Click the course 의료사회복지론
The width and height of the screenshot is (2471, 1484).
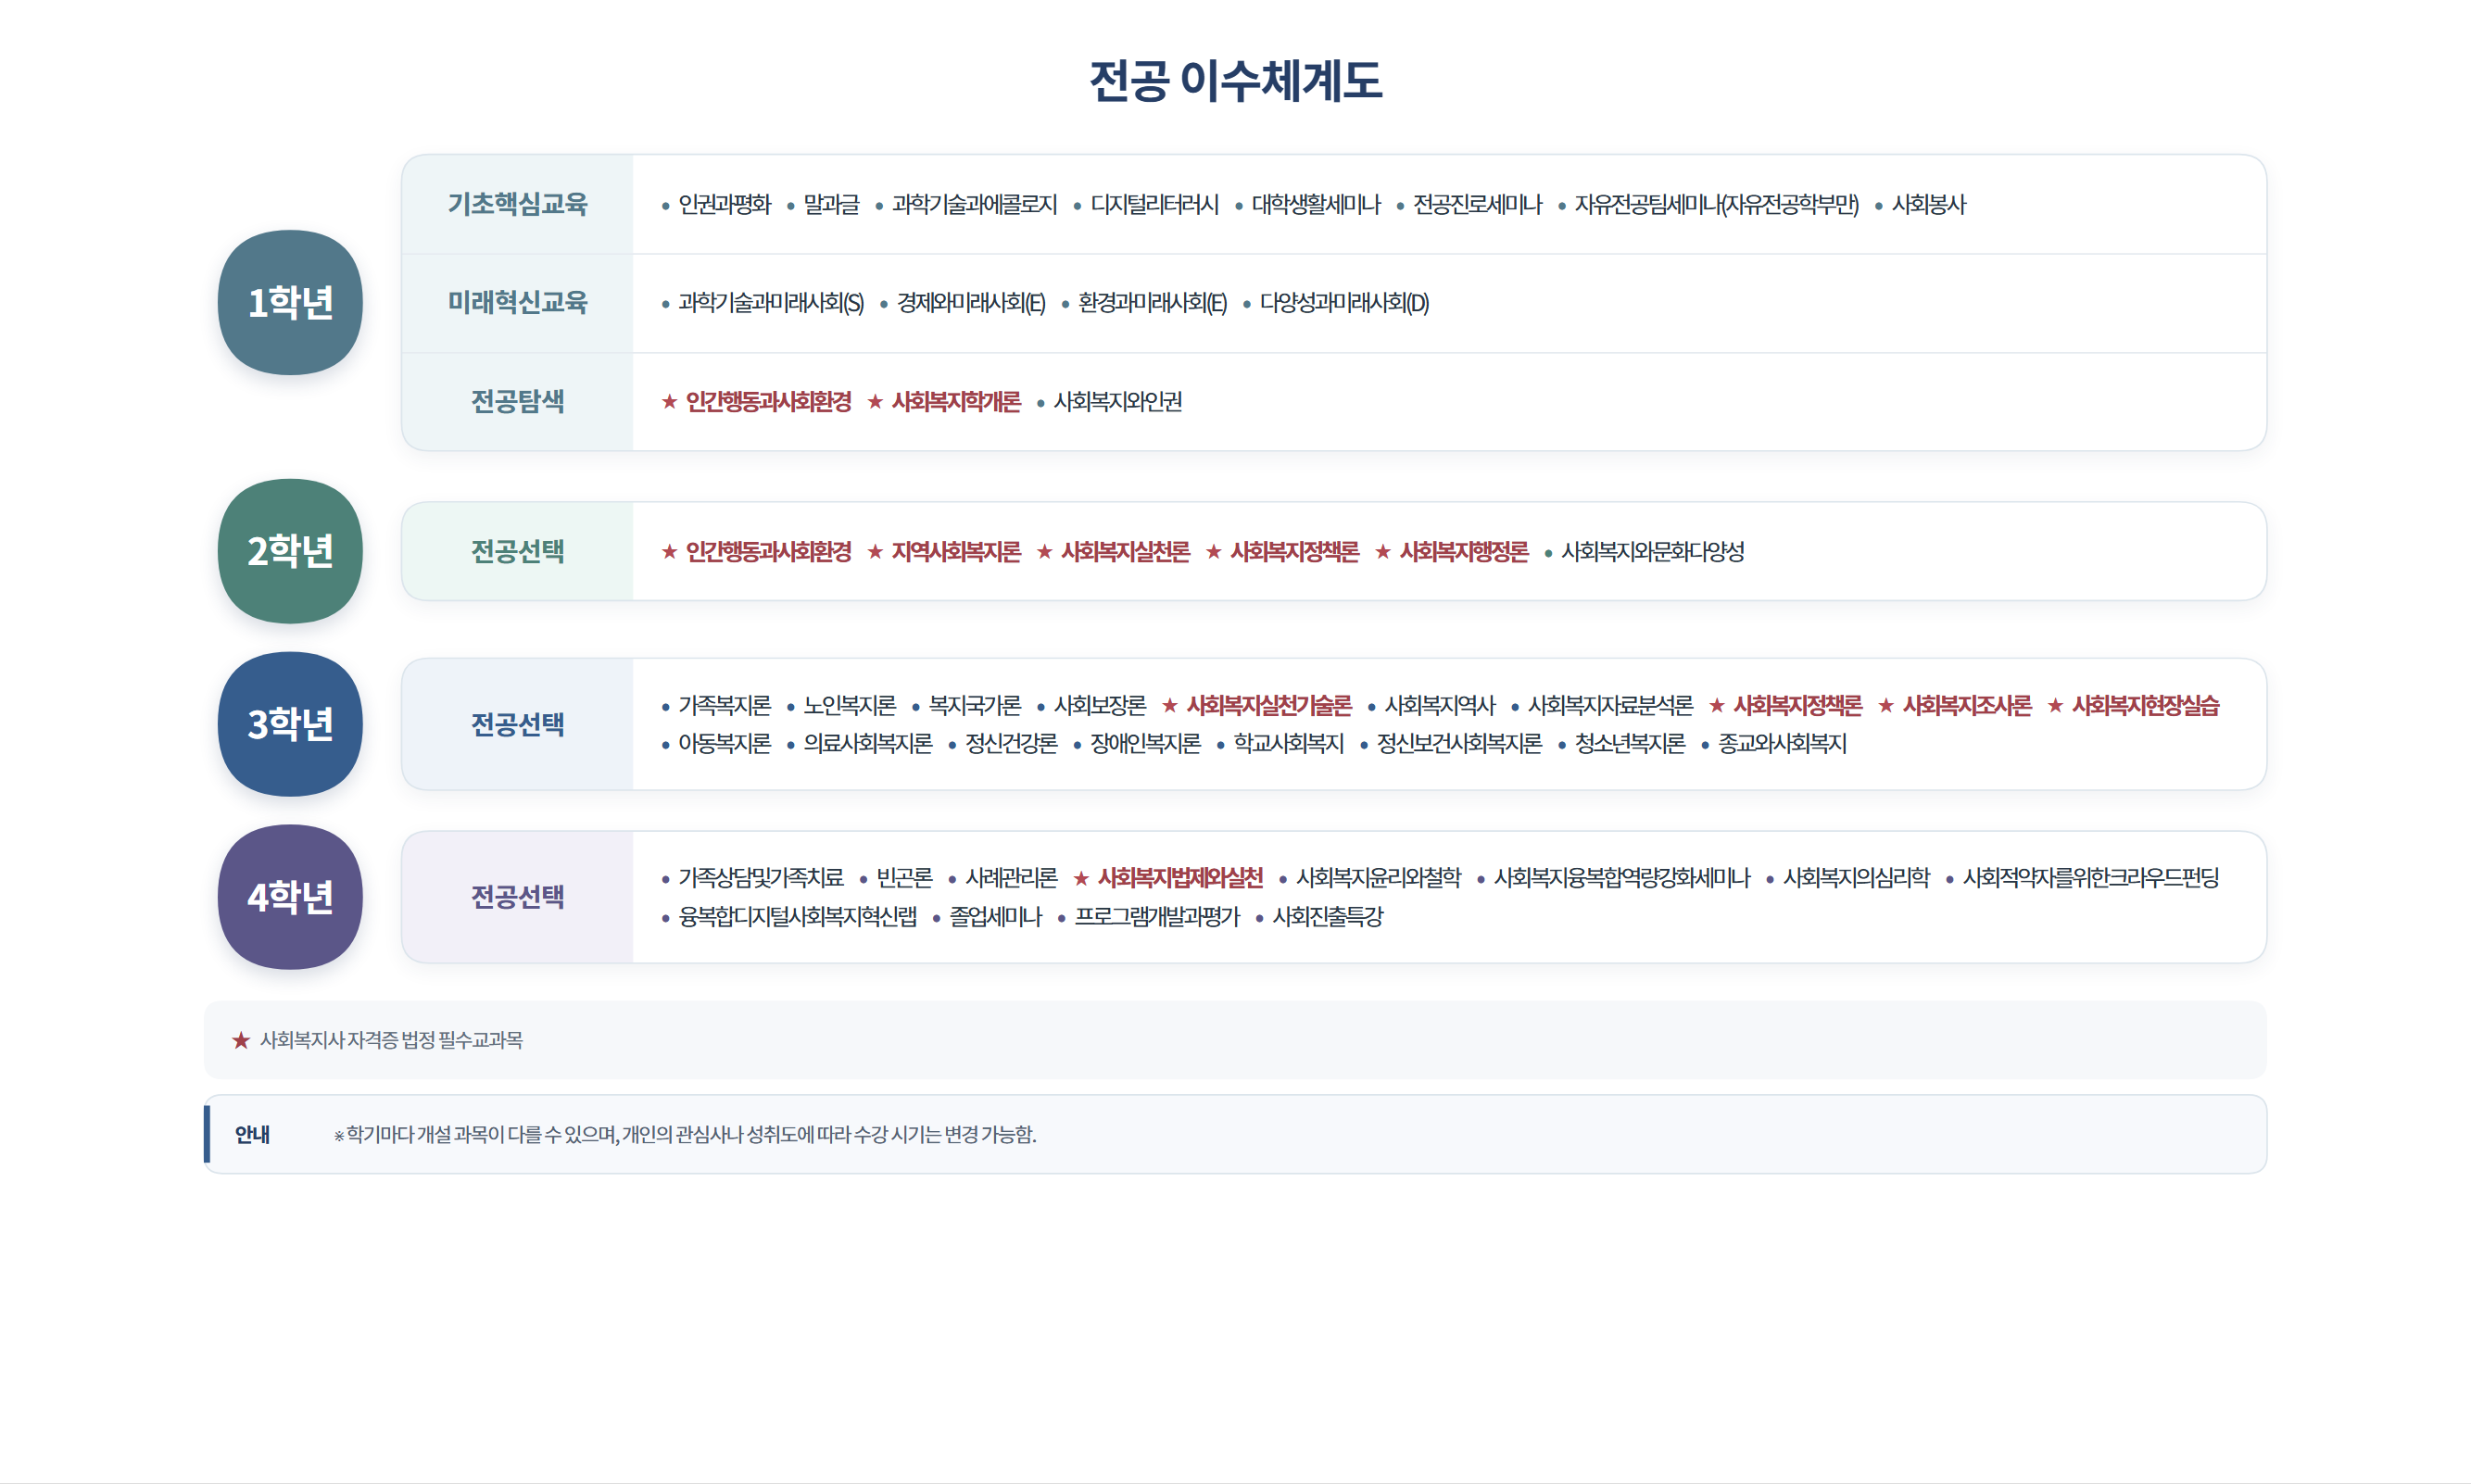(x=868, y=743)
